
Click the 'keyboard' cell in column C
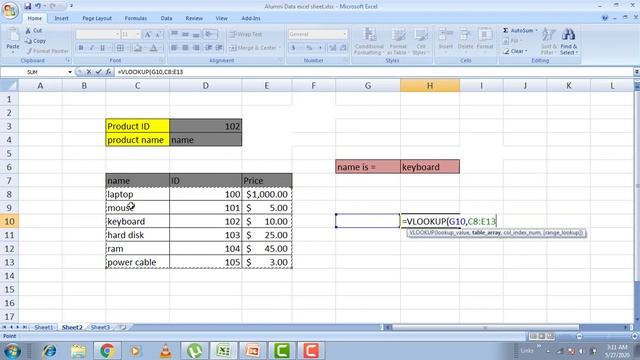pos(137,221)
